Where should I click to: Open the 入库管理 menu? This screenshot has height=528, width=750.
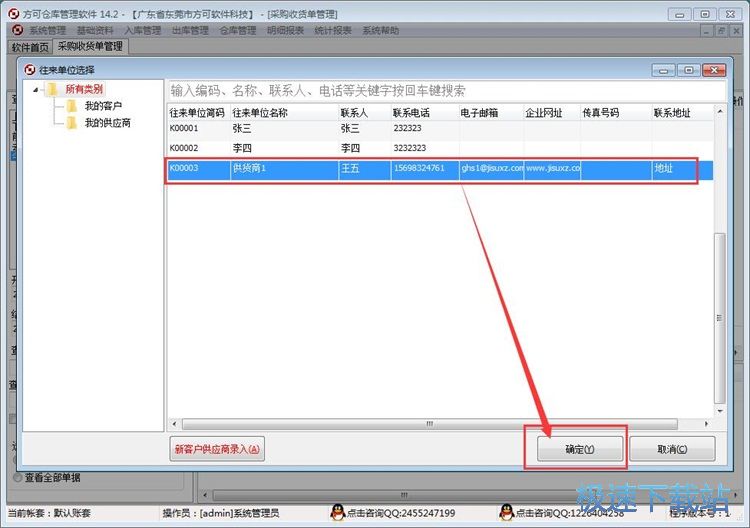click(143, 31)
